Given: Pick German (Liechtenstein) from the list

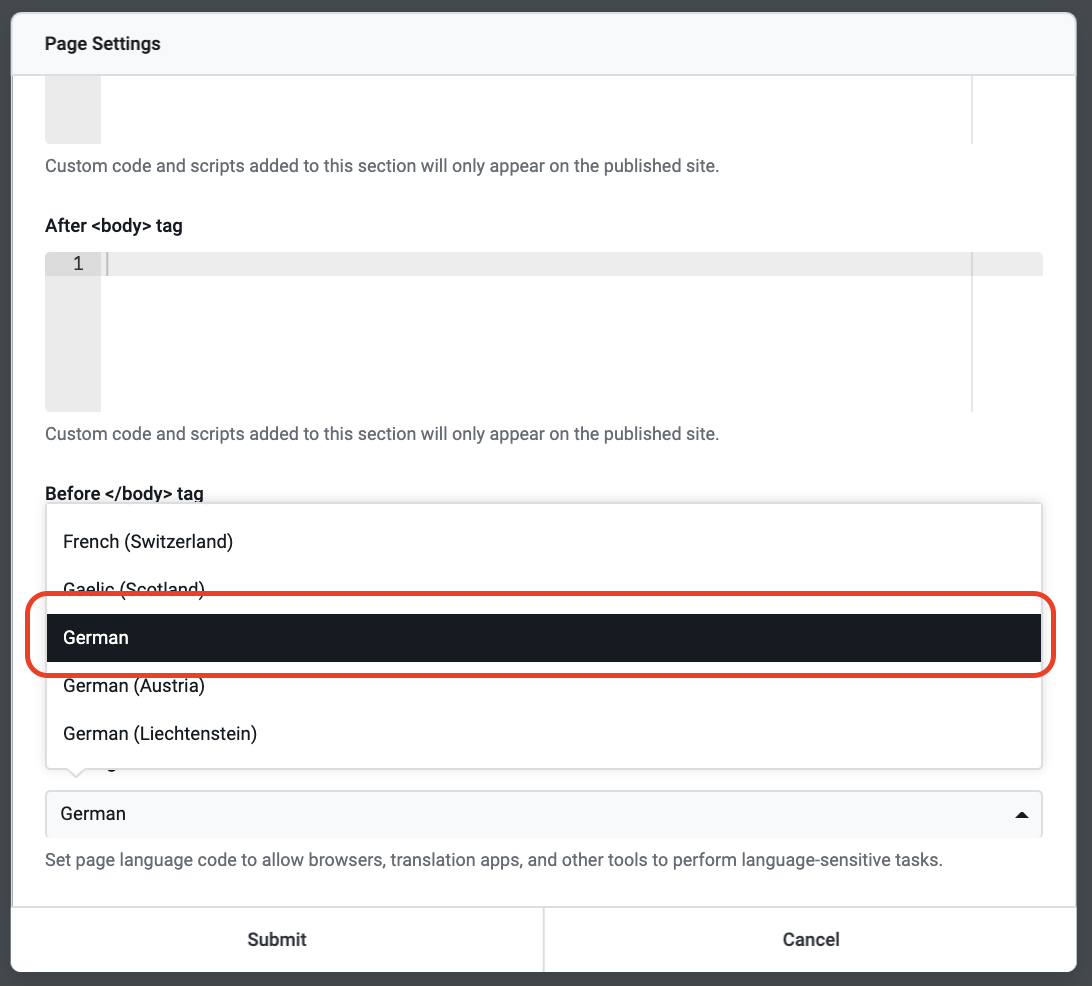Looking at the screenshot, I should pyautogui.click(x=543, y=733).
